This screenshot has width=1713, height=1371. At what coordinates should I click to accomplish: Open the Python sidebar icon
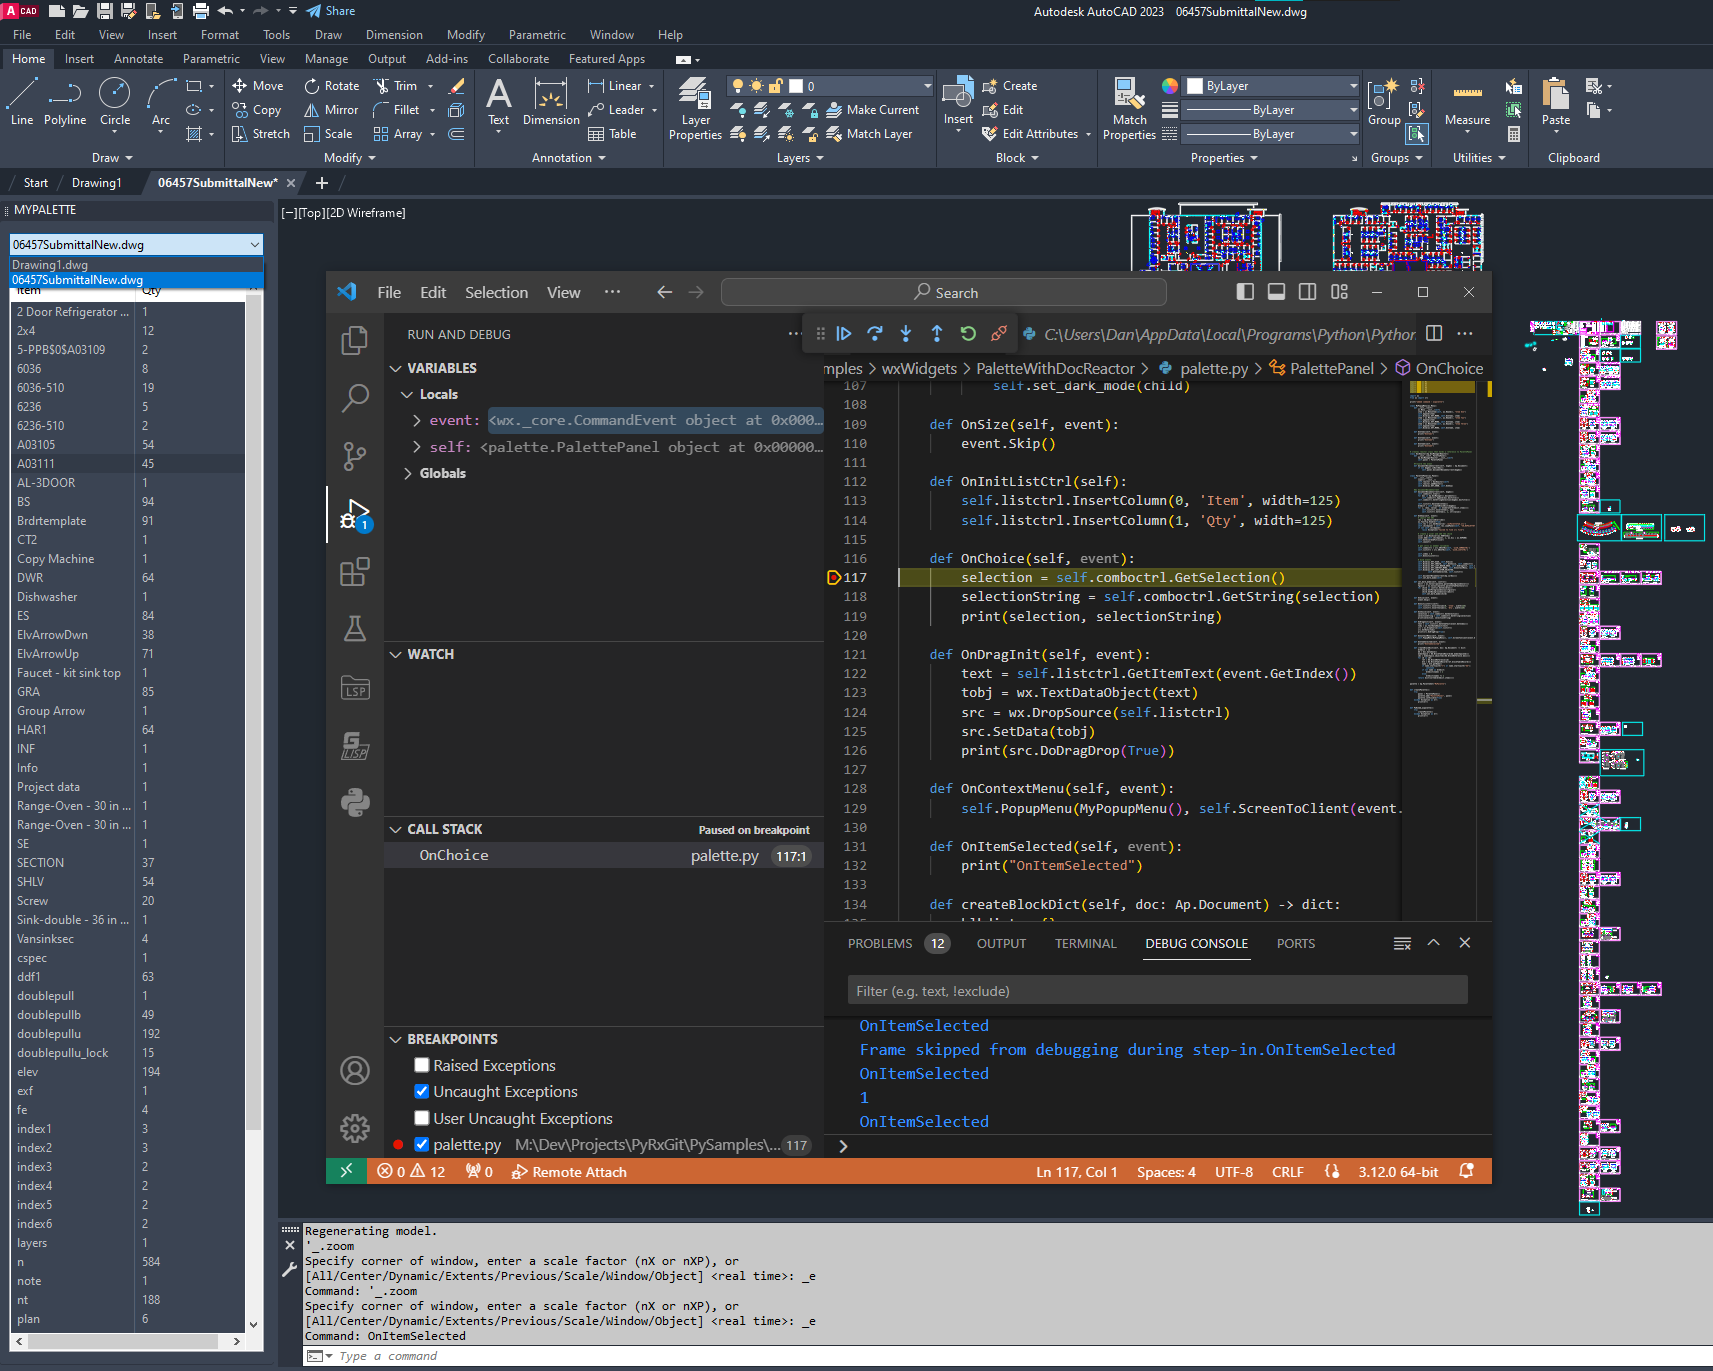pos(355,802)
